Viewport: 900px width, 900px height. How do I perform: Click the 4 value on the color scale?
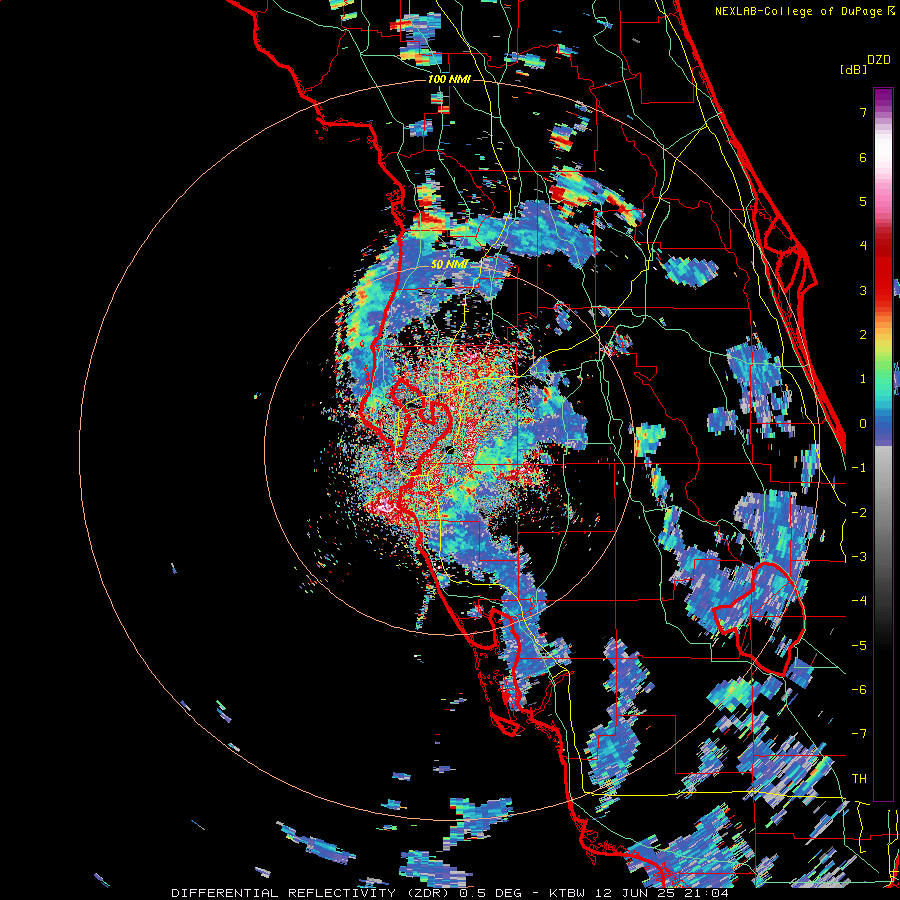(x=863, y=246)
